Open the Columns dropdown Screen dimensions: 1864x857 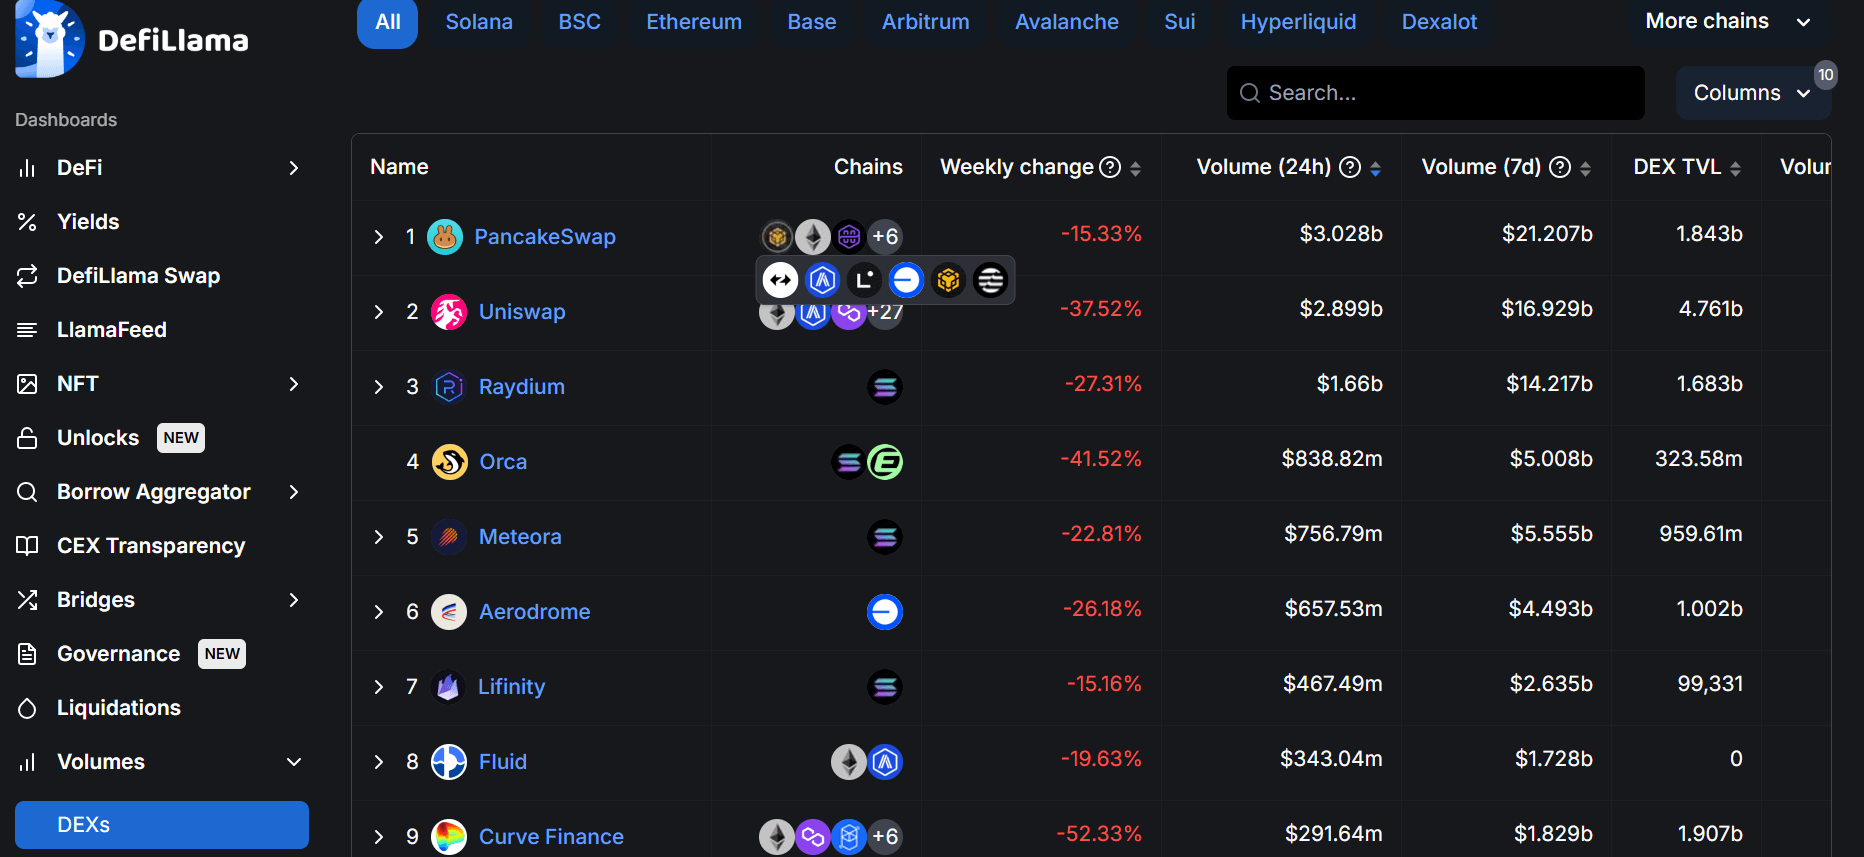click(x=1752, y=93)
